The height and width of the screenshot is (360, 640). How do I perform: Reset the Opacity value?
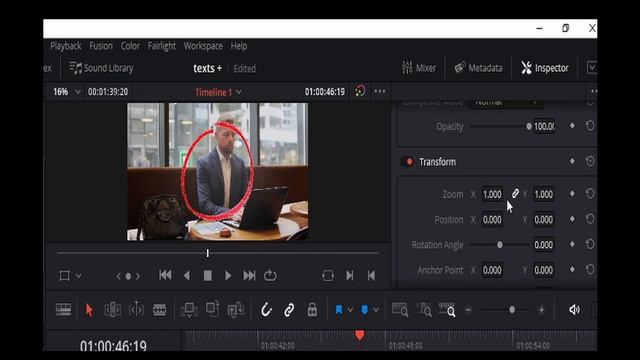click(590, 126)
